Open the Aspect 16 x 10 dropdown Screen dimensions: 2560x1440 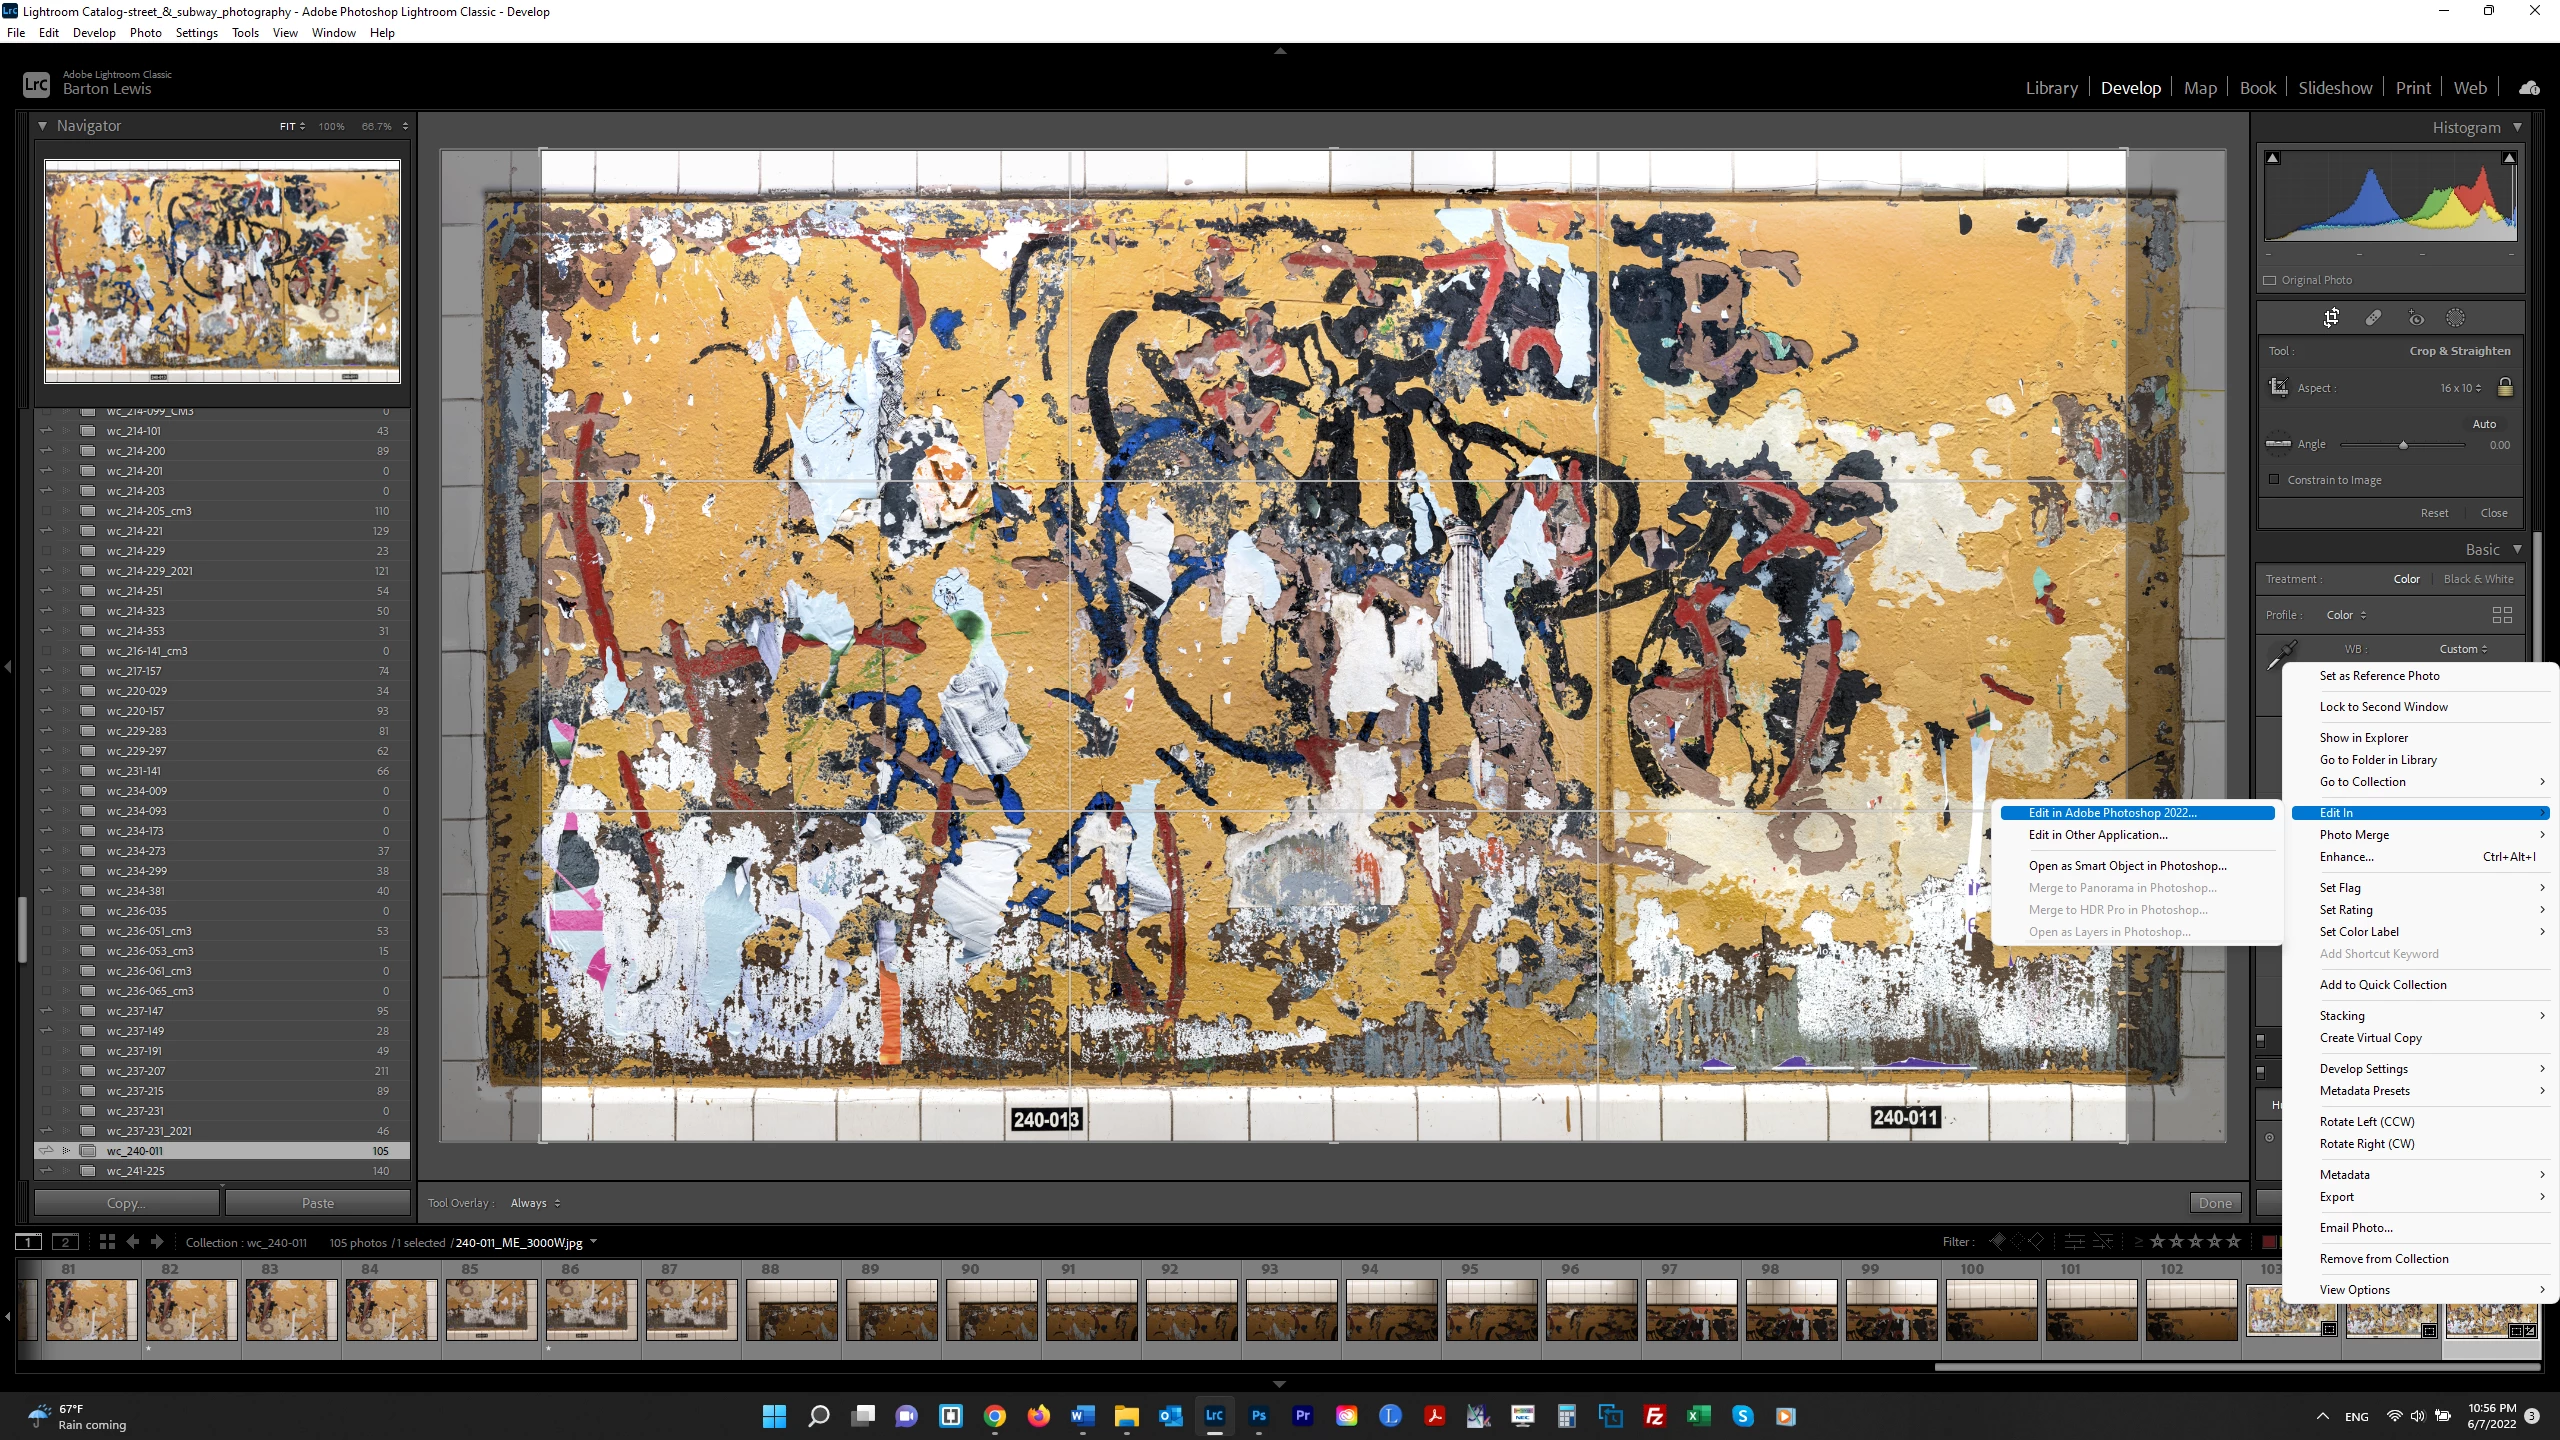click(x=2460, y=388)
